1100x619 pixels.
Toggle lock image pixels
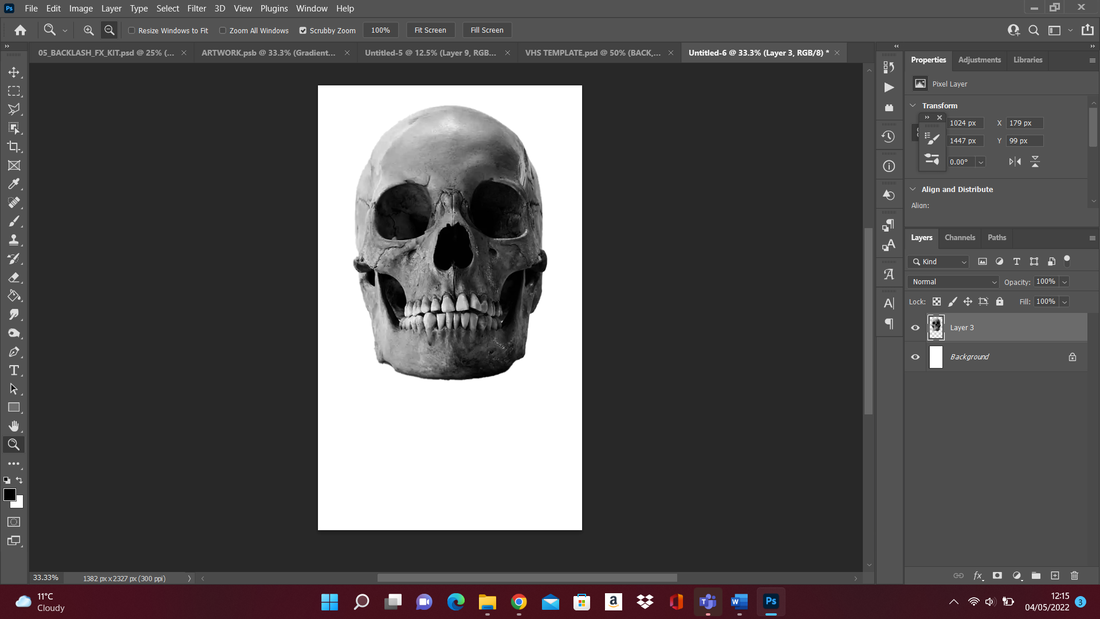tap(953, 302)
